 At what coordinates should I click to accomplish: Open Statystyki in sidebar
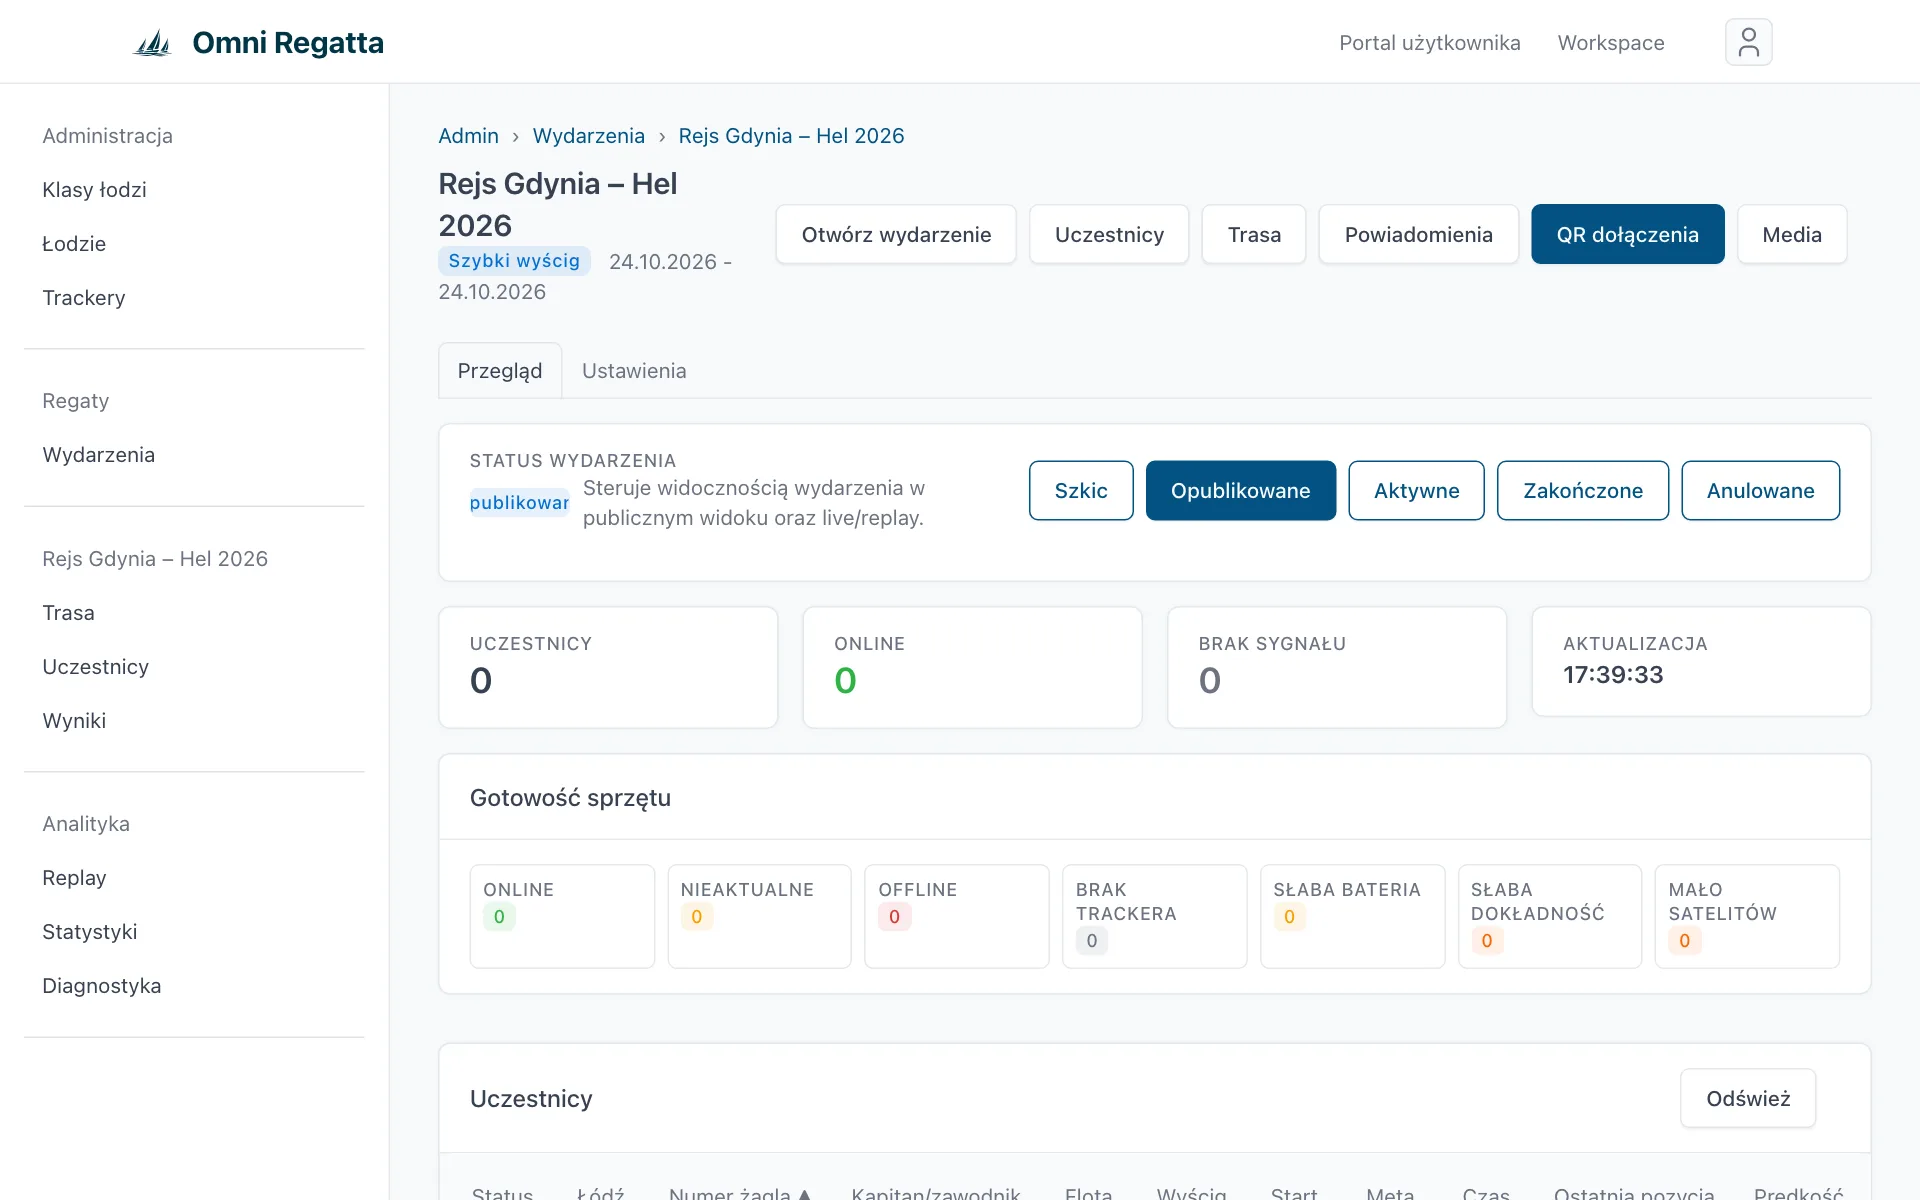[x=90, y=932]
